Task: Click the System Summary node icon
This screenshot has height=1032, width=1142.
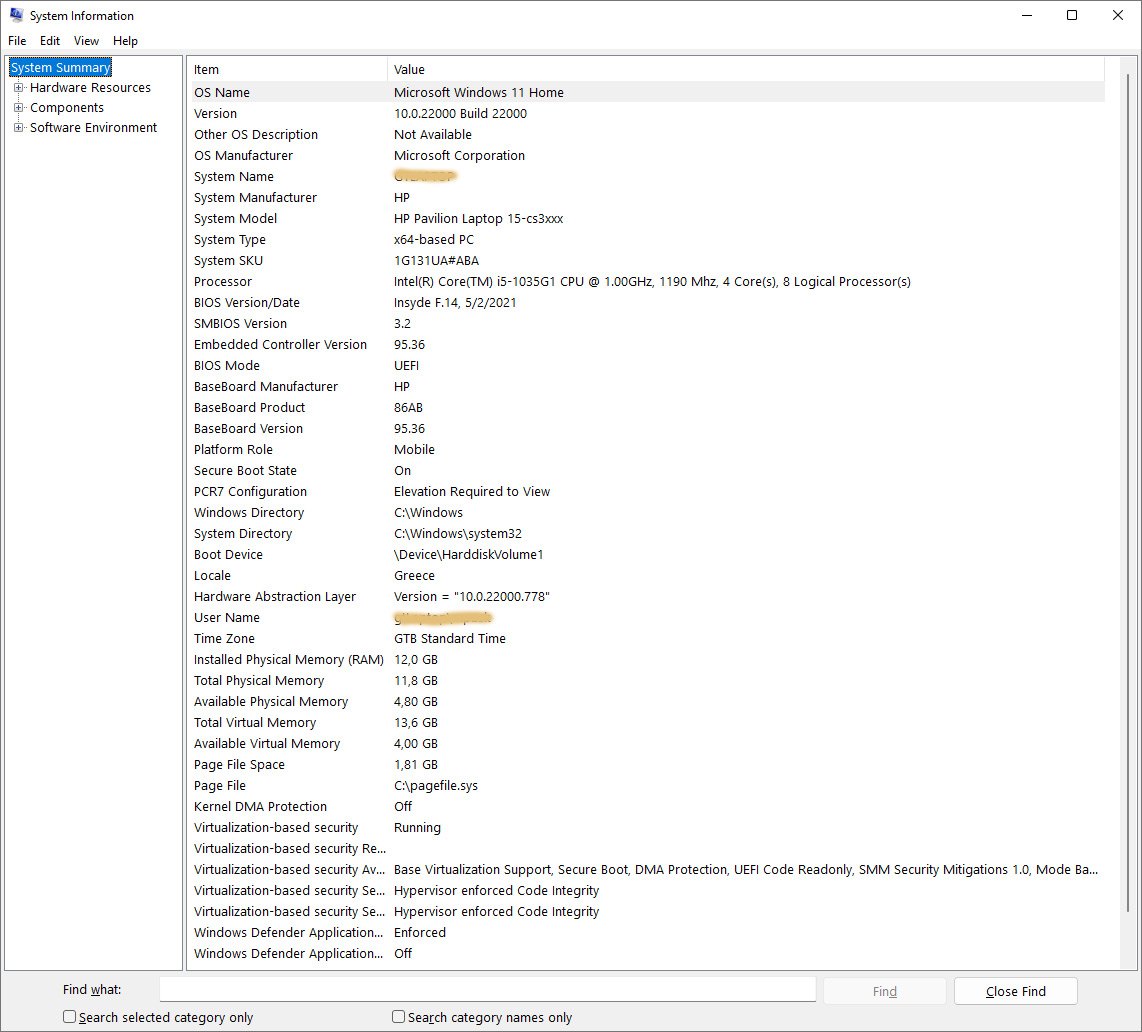Action: click(x=60, y=67)
